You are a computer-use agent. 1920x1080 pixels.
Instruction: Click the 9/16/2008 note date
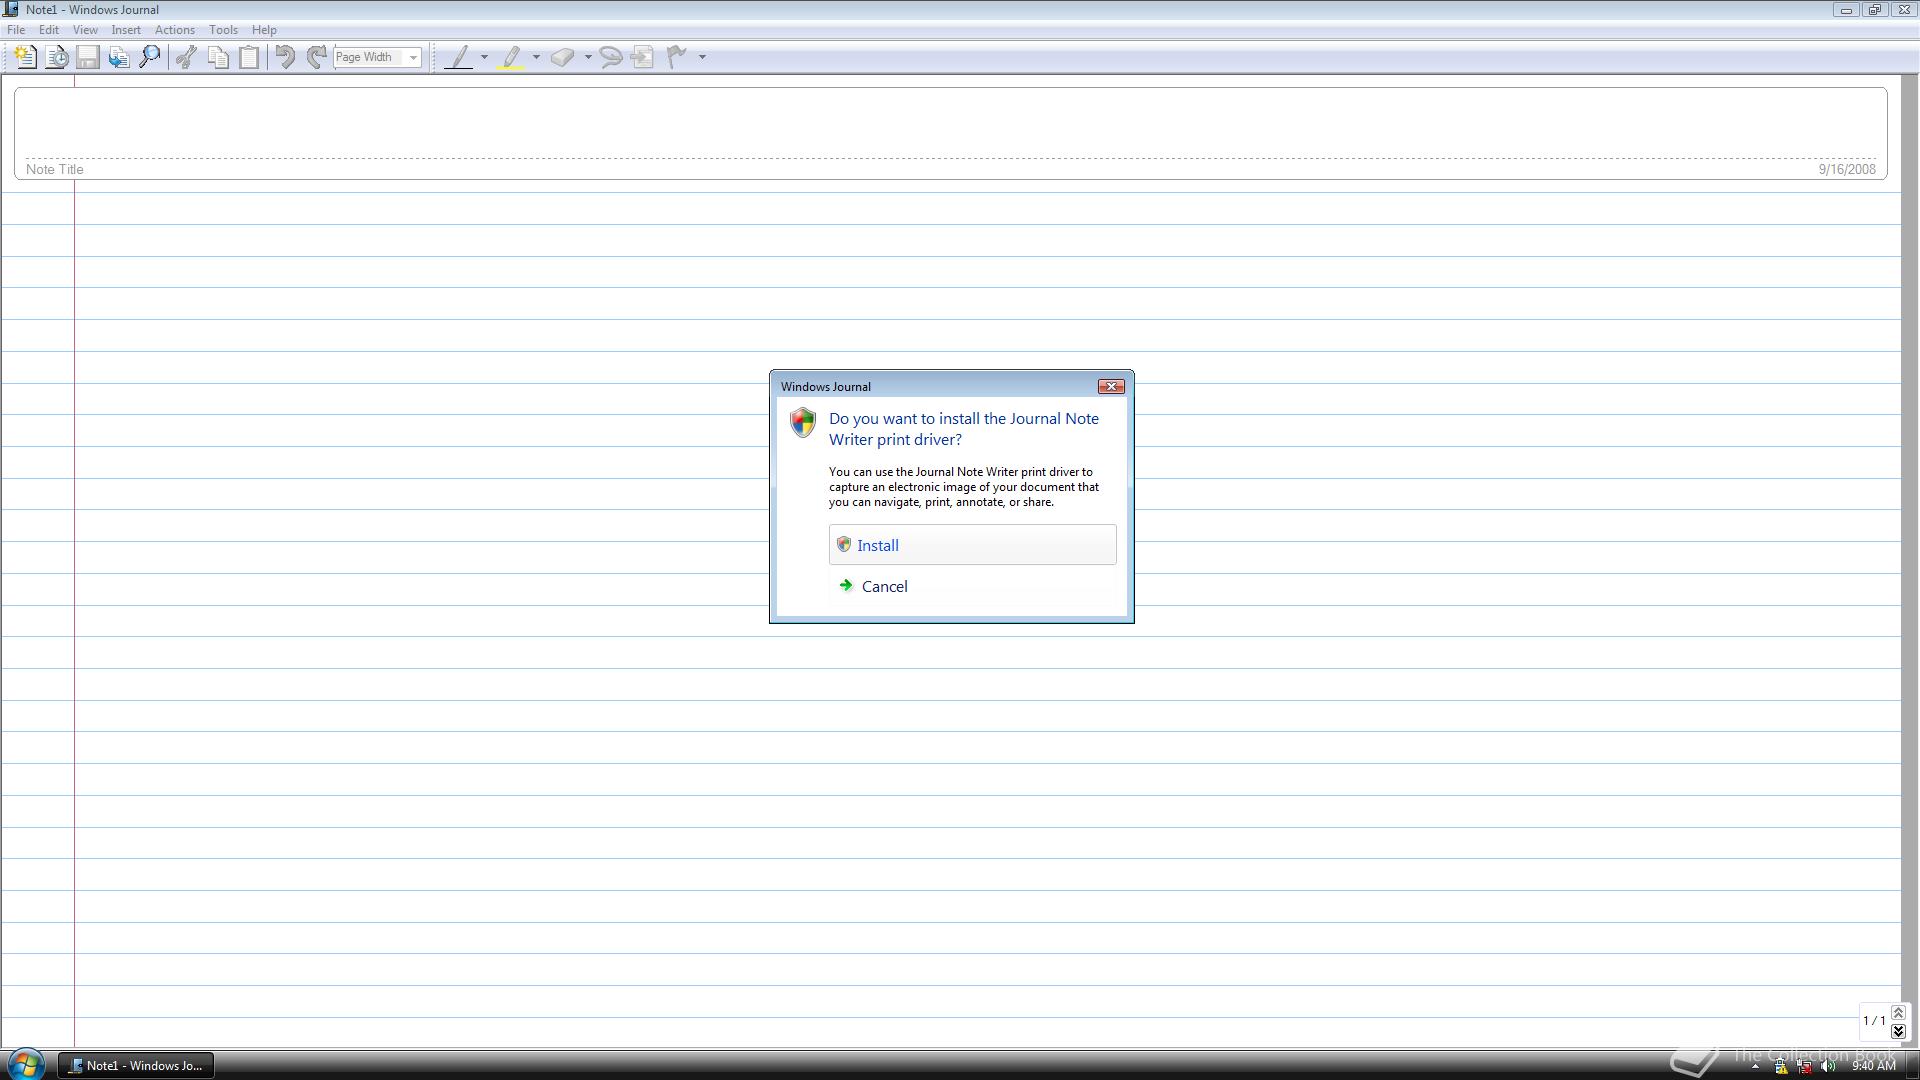coord(1847,169)
